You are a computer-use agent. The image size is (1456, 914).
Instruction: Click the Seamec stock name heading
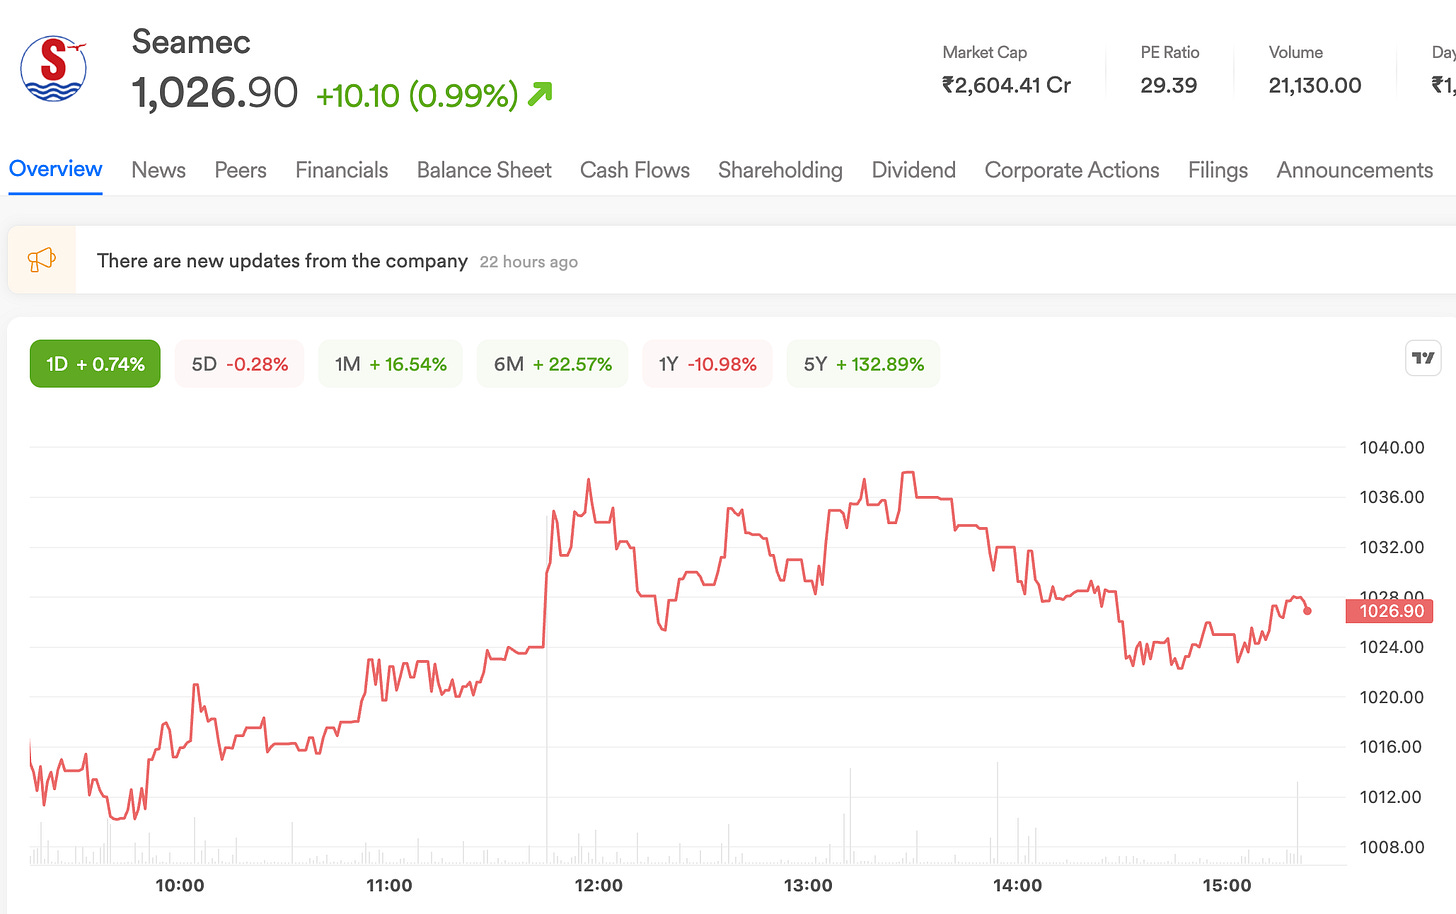pos(191,42)
